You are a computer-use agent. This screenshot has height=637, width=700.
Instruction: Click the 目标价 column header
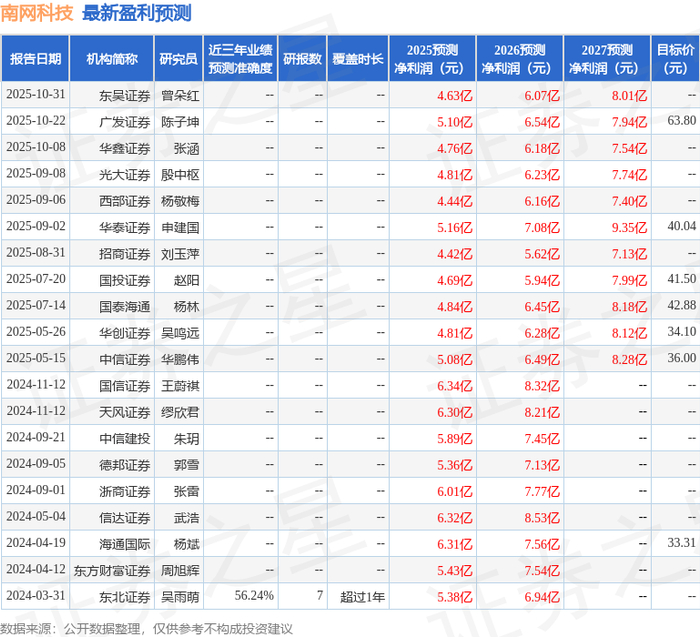pyautogui.click(x=675, y=59)
